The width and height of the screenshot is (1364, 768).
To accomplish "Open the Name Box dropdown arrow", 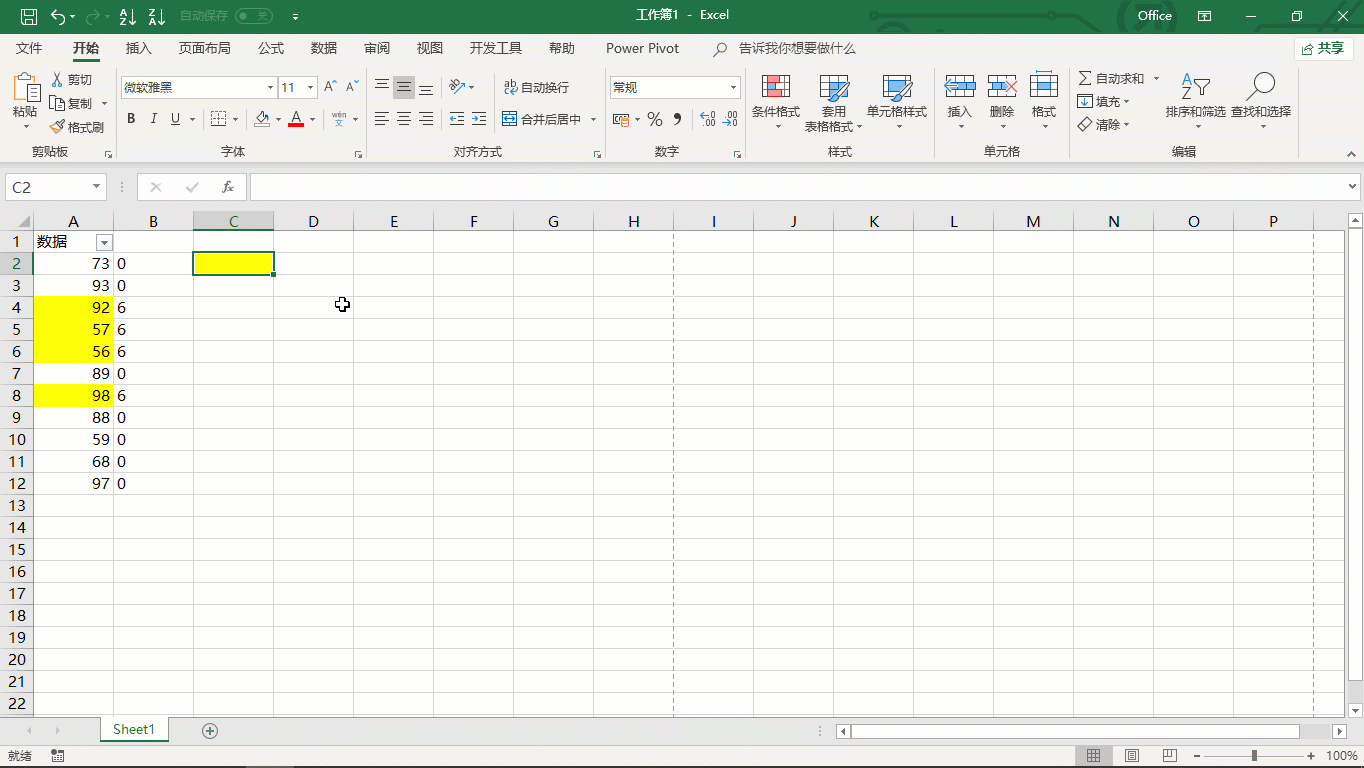I will click(97, 187).
